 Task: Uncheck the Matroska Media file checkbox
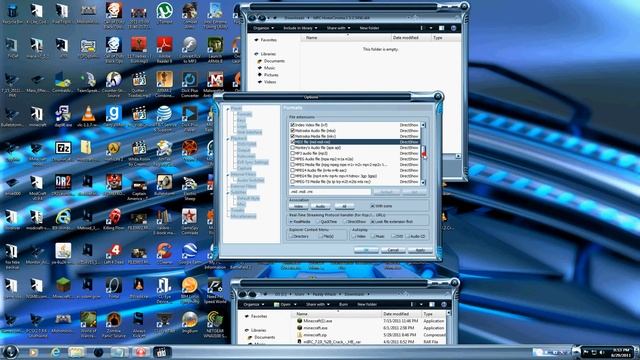[292, 136]
